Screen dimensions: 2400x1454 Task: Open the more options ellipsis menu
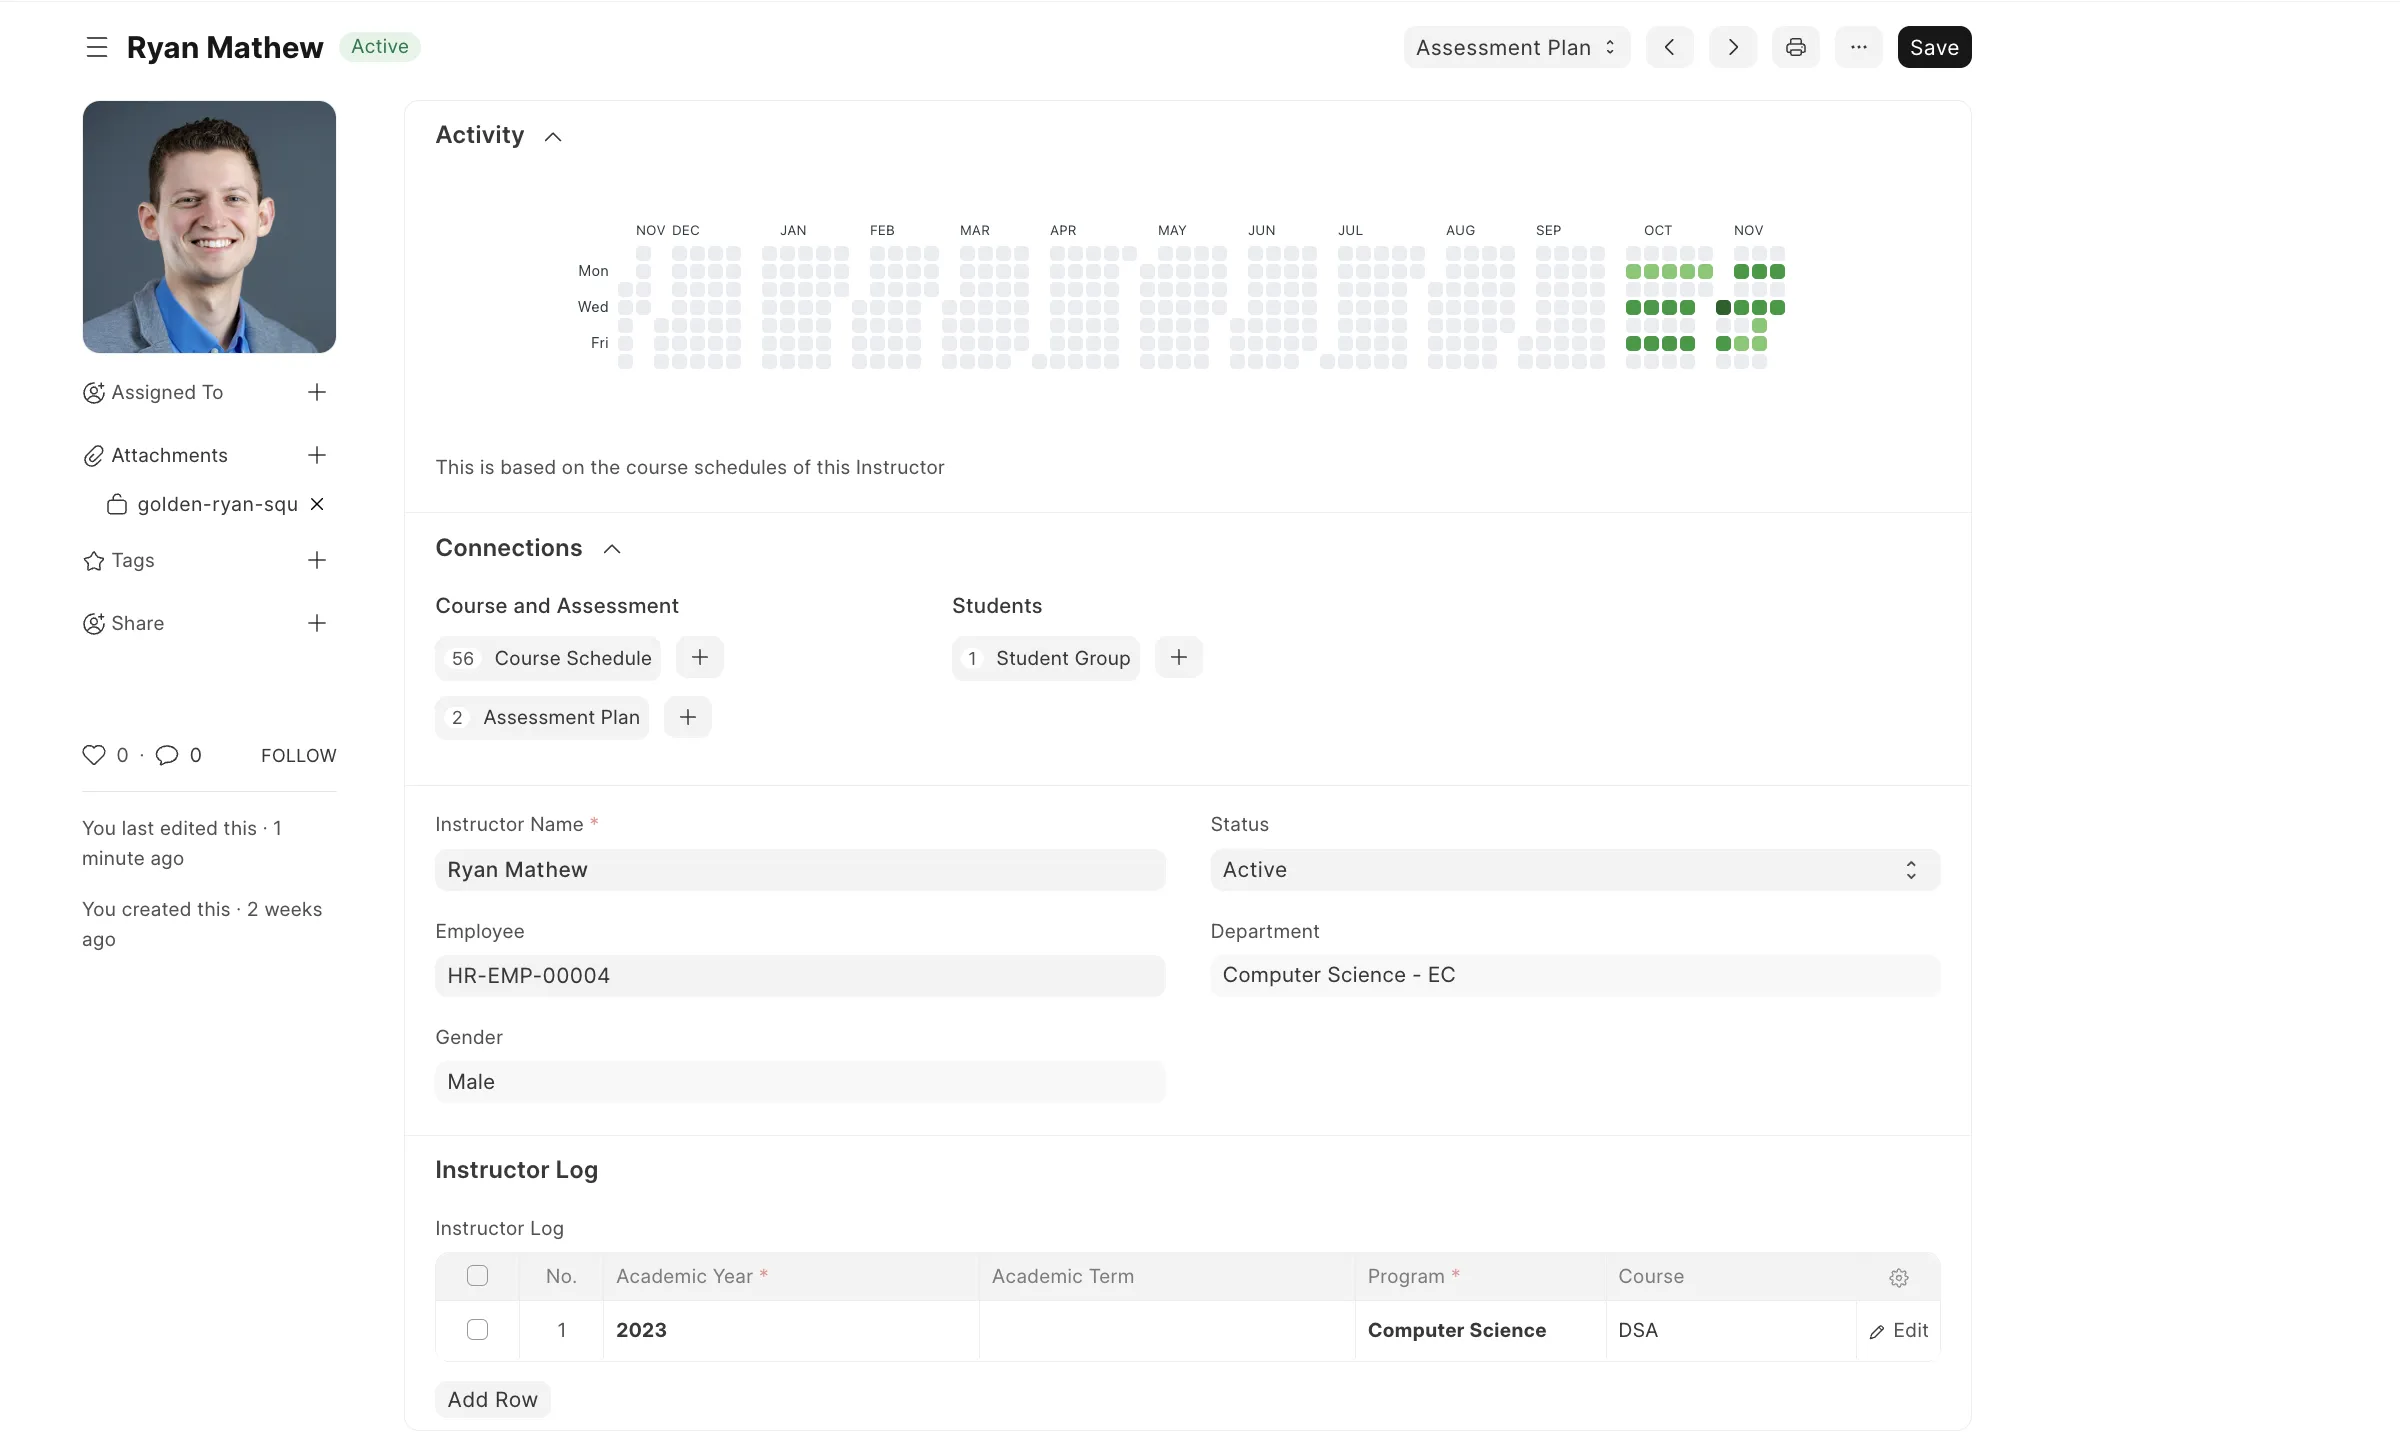coord(1859,47)
